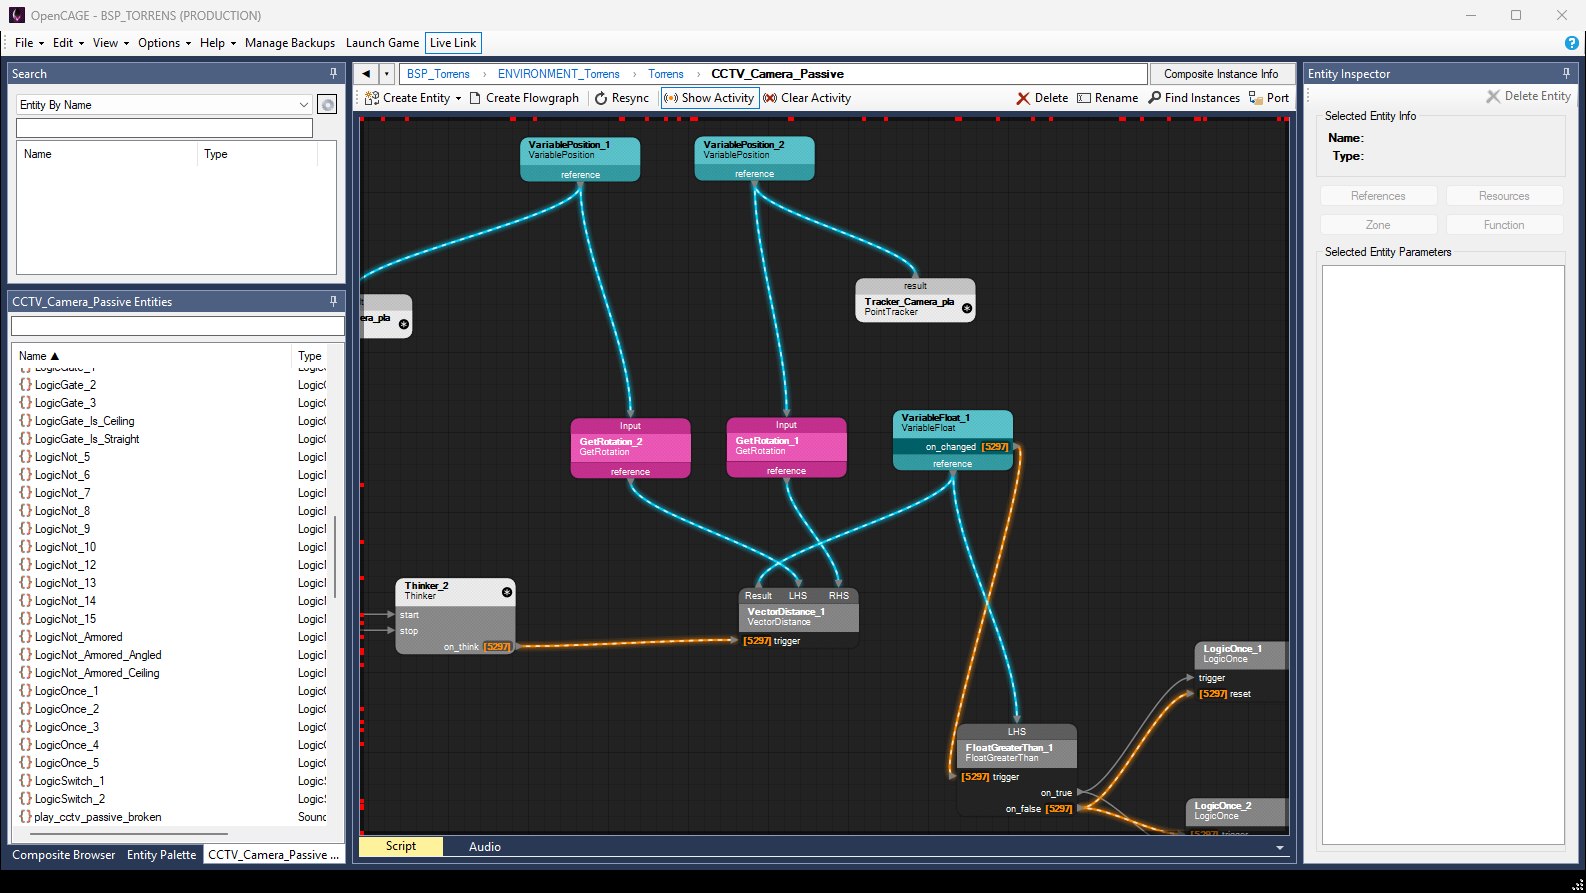Open the Options menu
Viewport: 1586px width, 893px height.
(164, 43)
